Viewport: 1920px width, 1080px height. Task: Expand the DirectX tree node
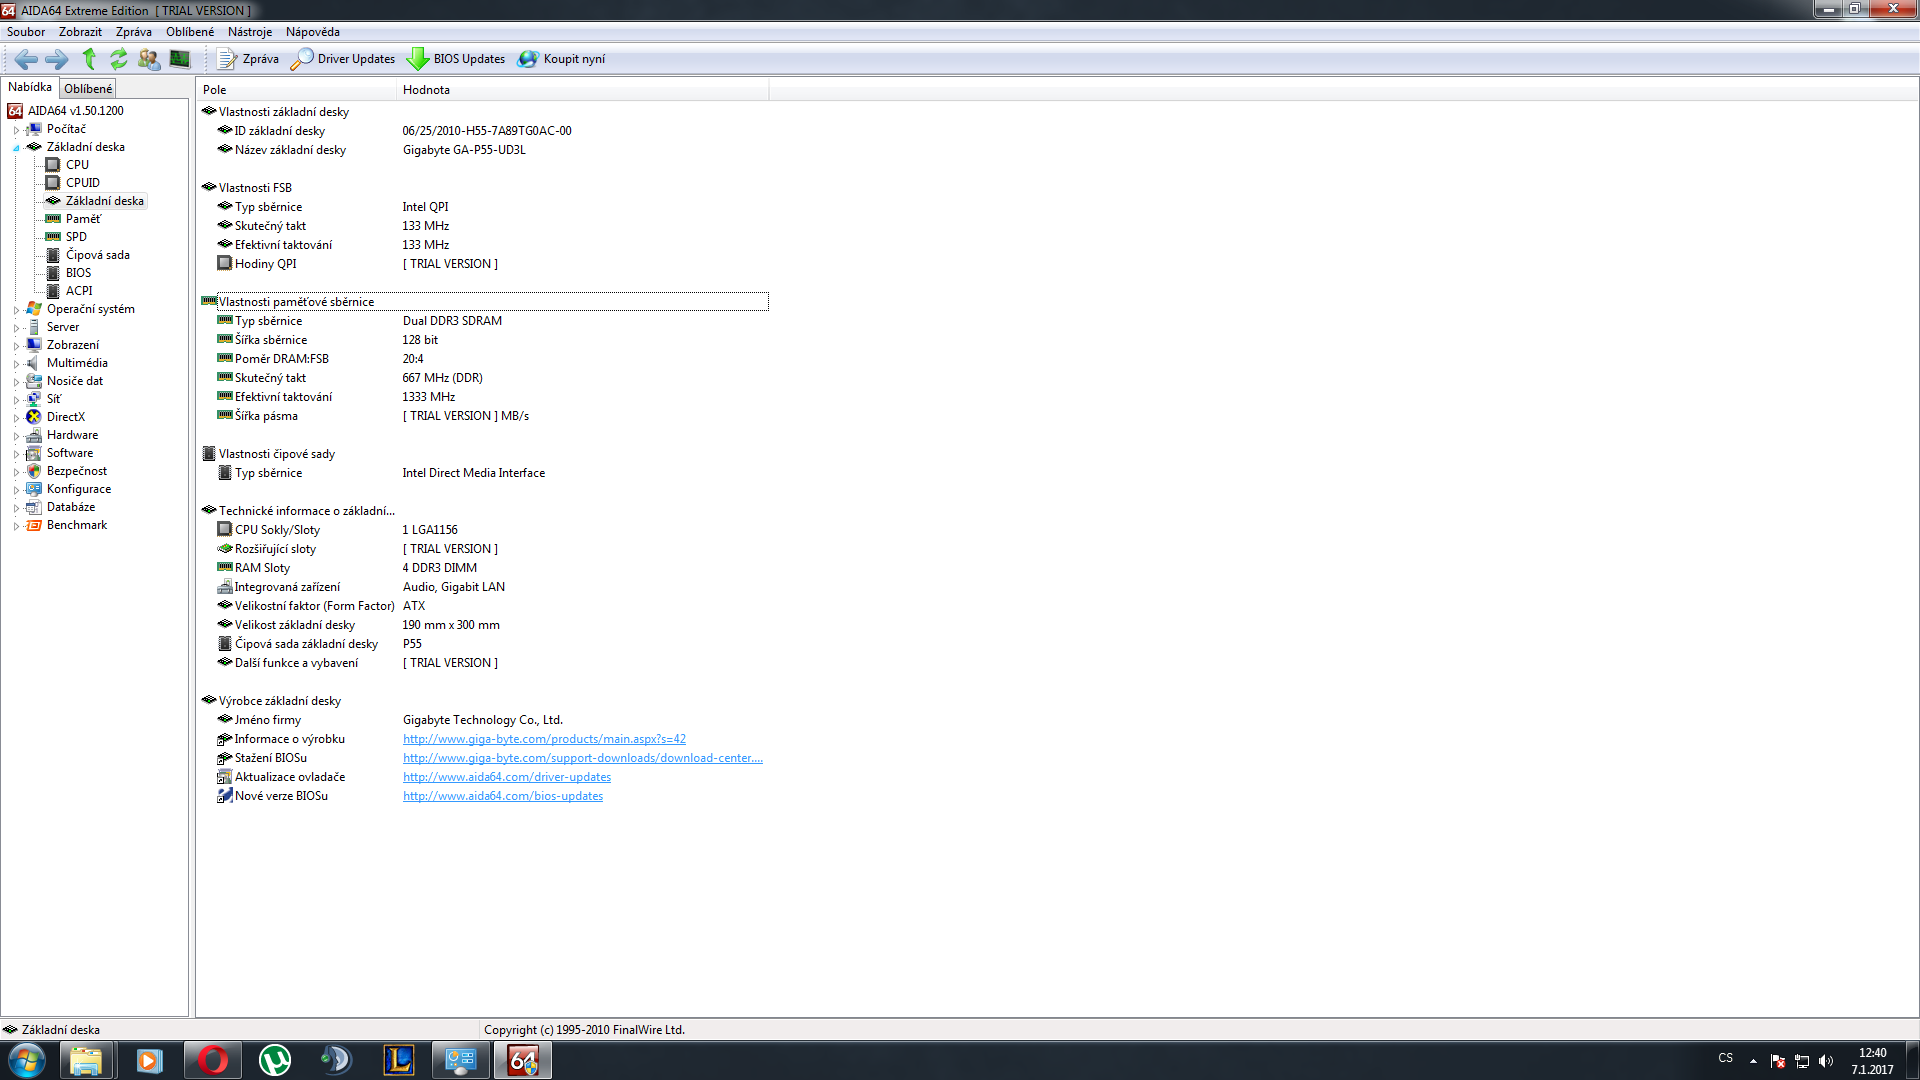pyautogui.click(x=16, y=418)
